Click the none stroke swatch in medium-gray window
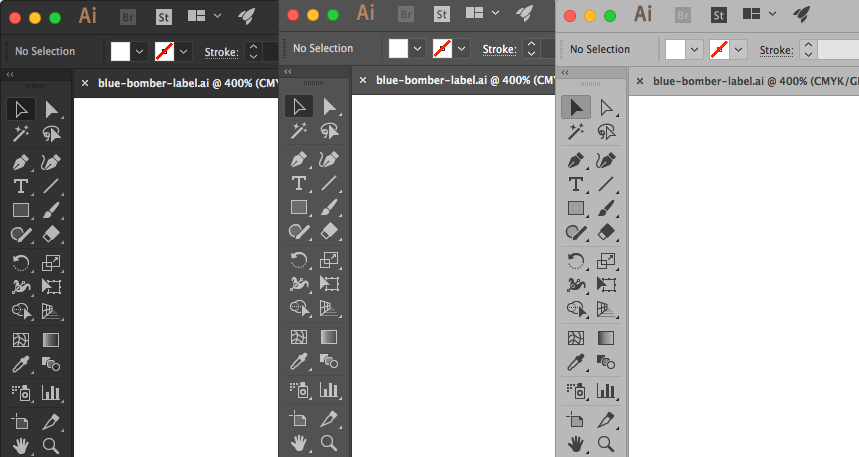This screenshot has width=859, height=457. (x=443, y=49)
